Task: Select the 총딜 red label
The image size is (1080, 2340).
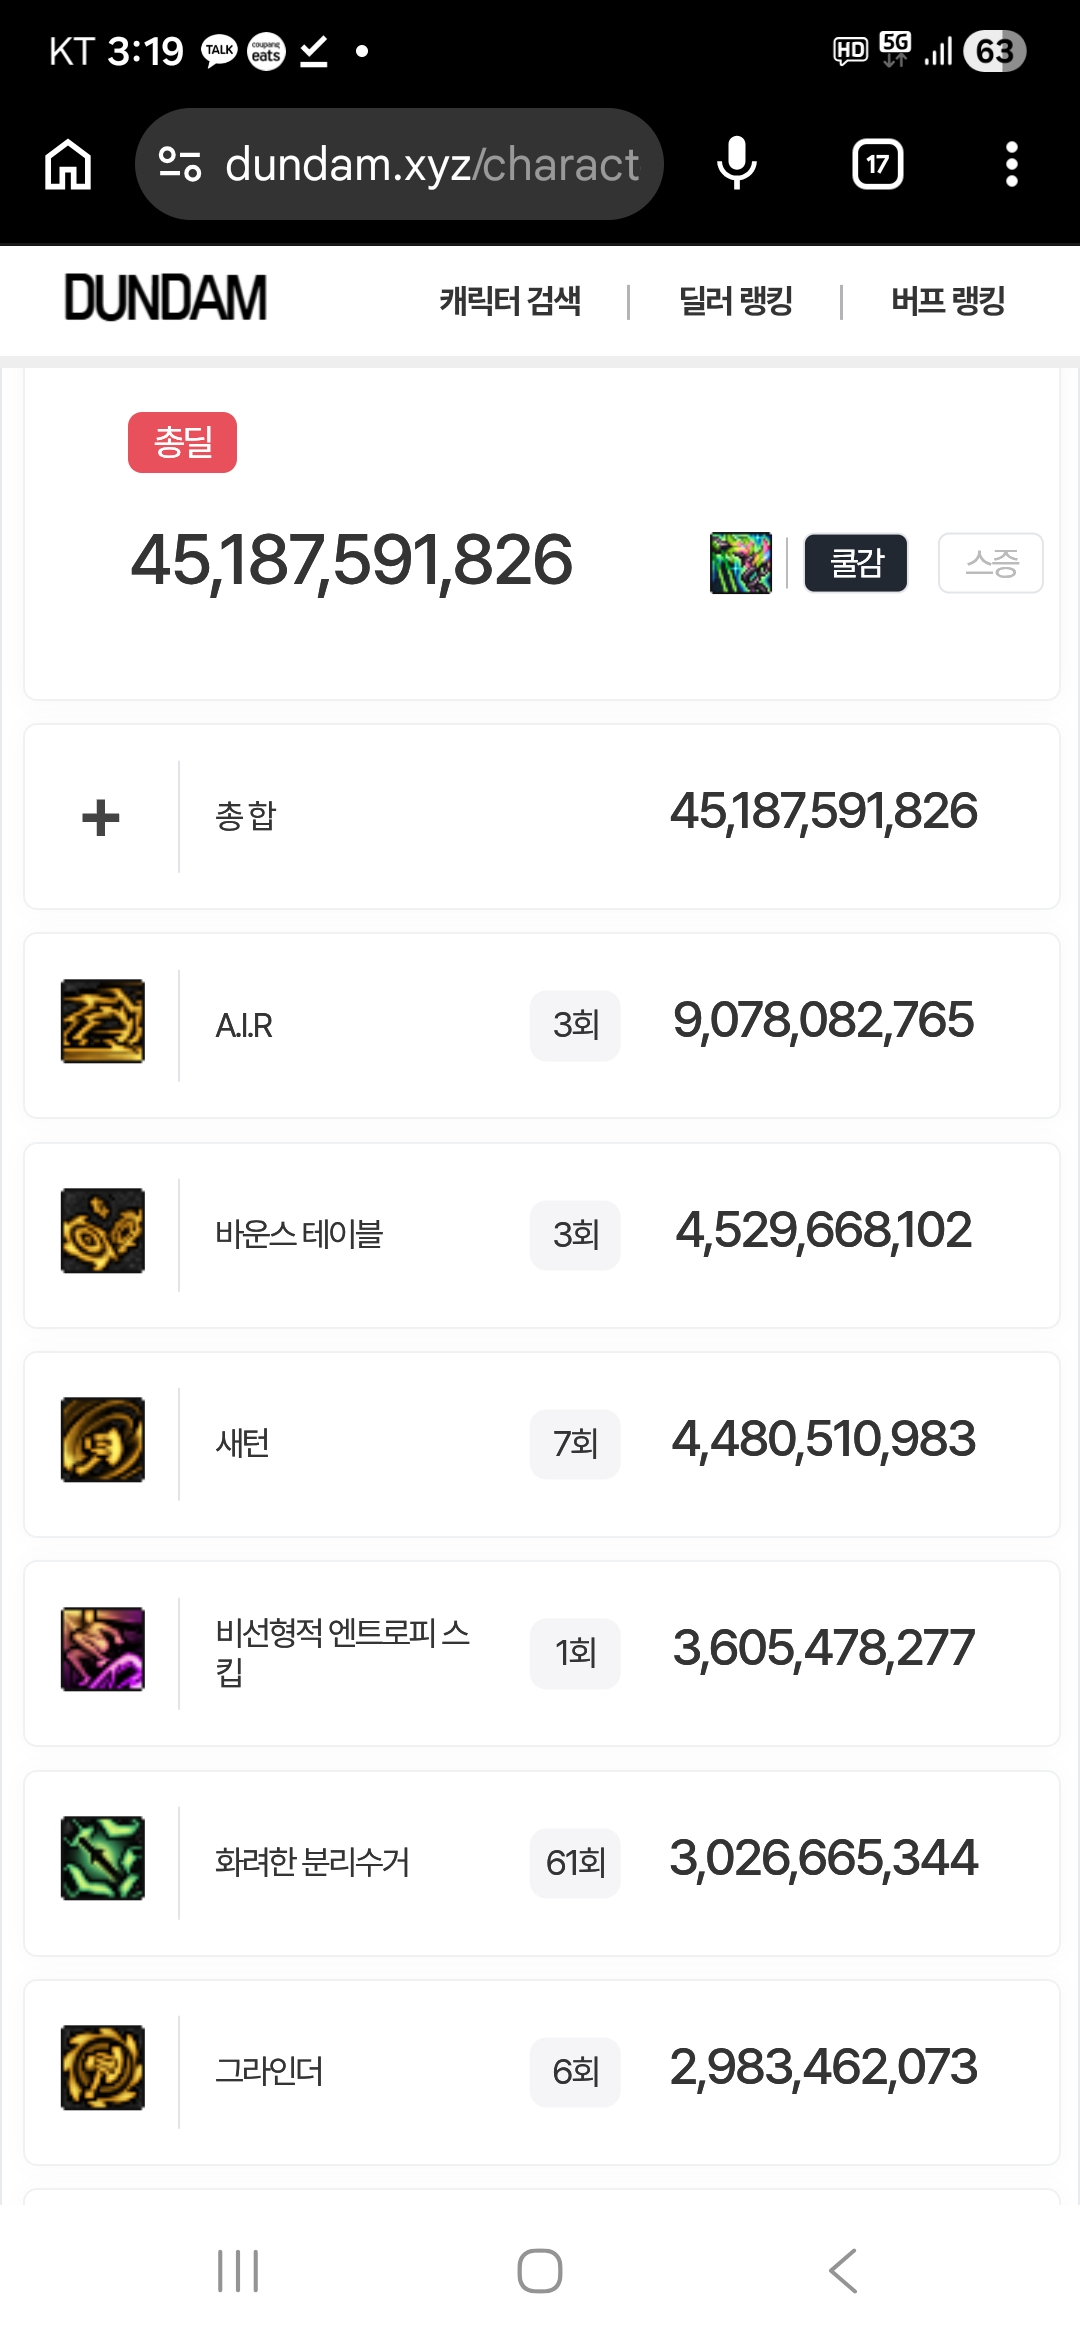Action: click(x=182, y=442)
